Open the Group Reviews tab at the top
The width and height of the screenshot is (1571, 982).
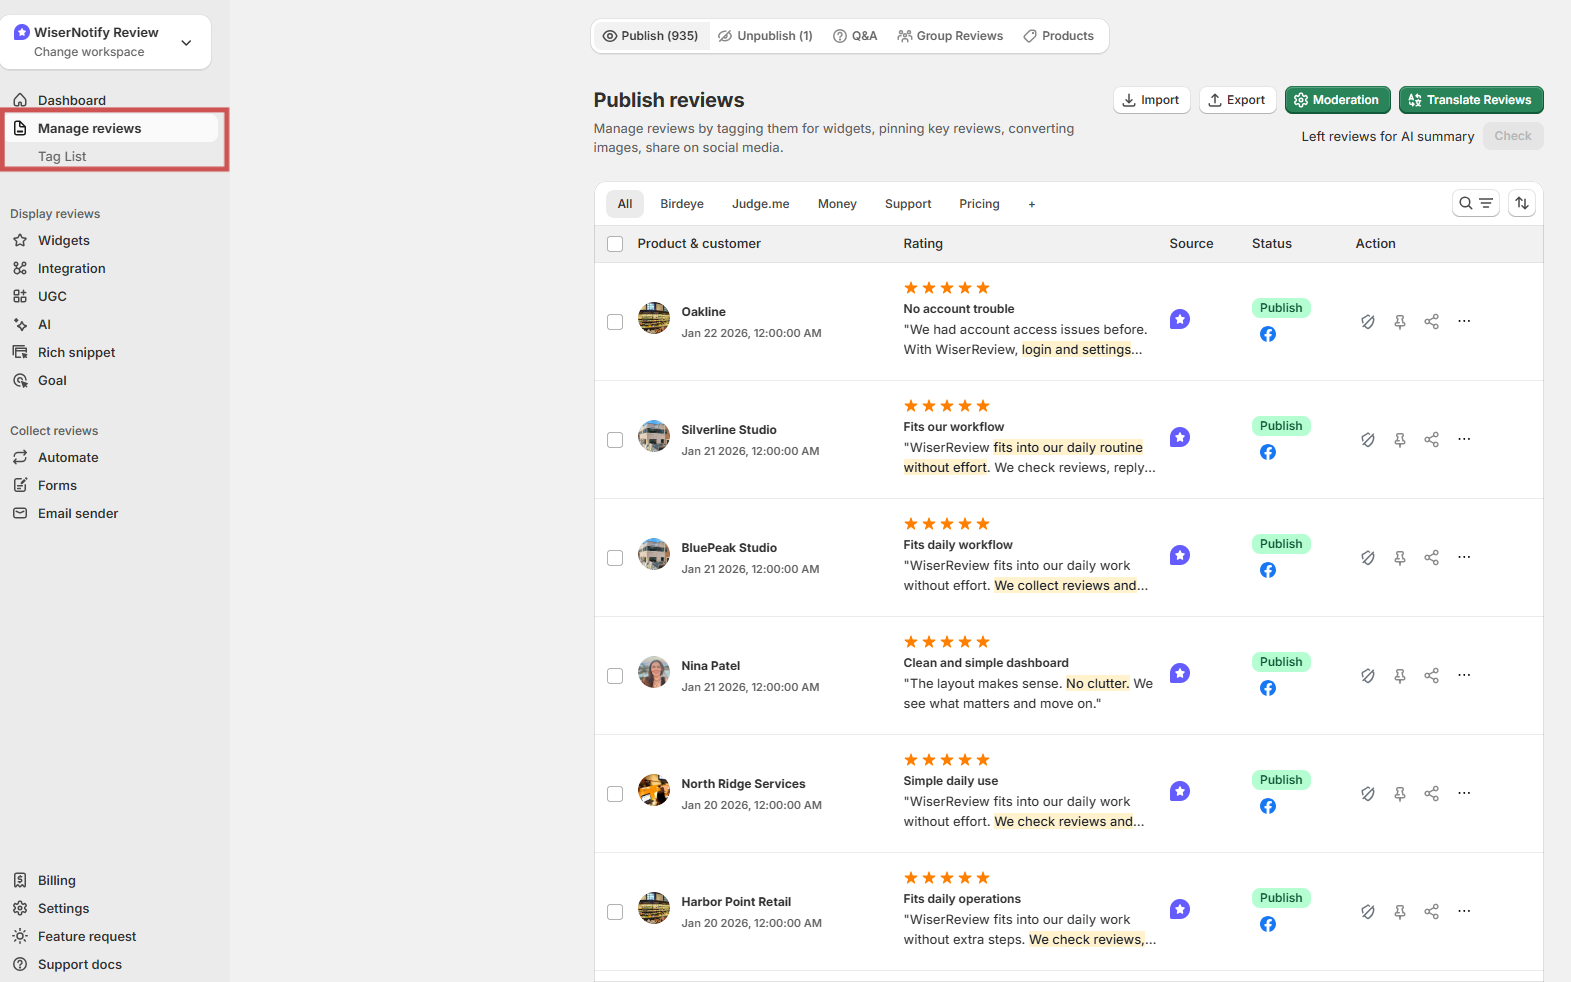click(x=950, y=35)
